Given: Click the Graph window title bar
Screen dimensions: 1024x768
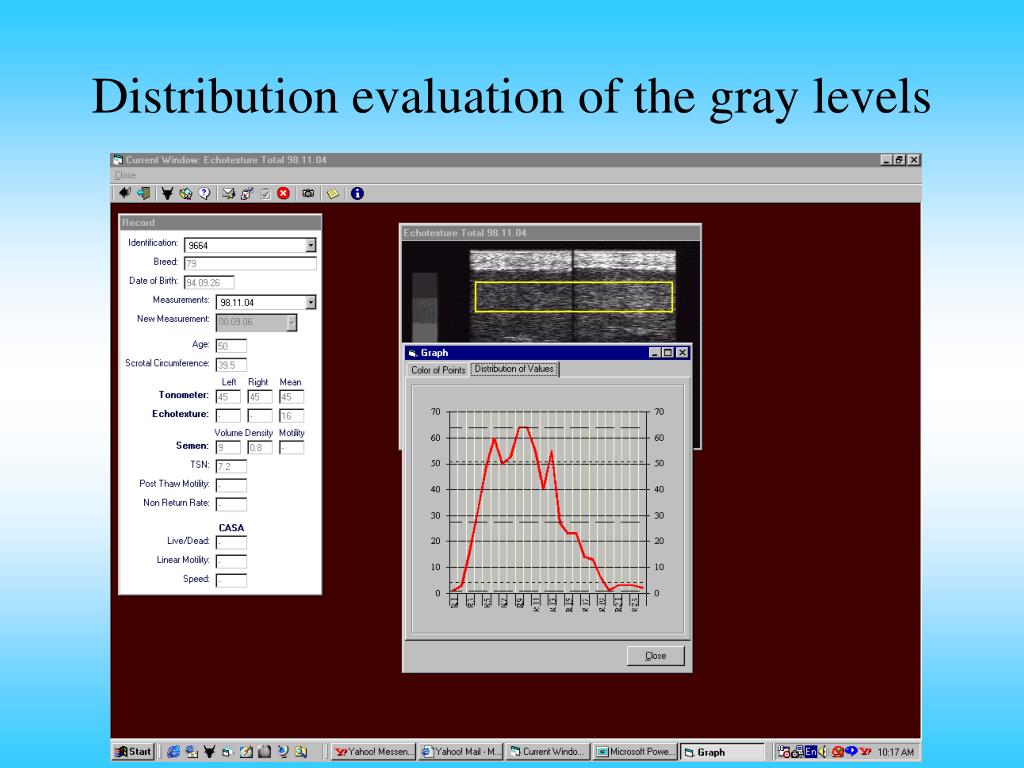Looking at the screenshot, I should (547, 353).
